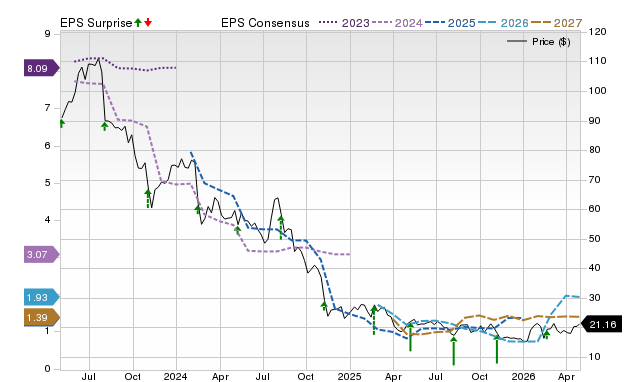Click the light blue 1.93 value tag
This screenshot has width=640, height=382.
click(x=42, y=298)
